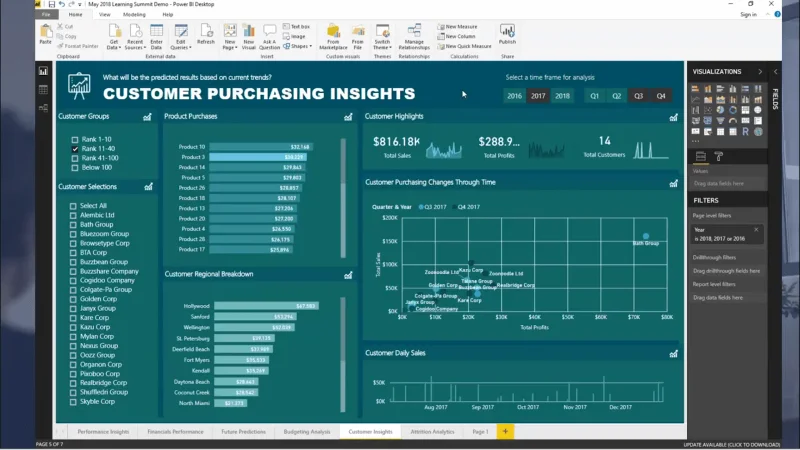Open Recent Sources

point(135,37)
